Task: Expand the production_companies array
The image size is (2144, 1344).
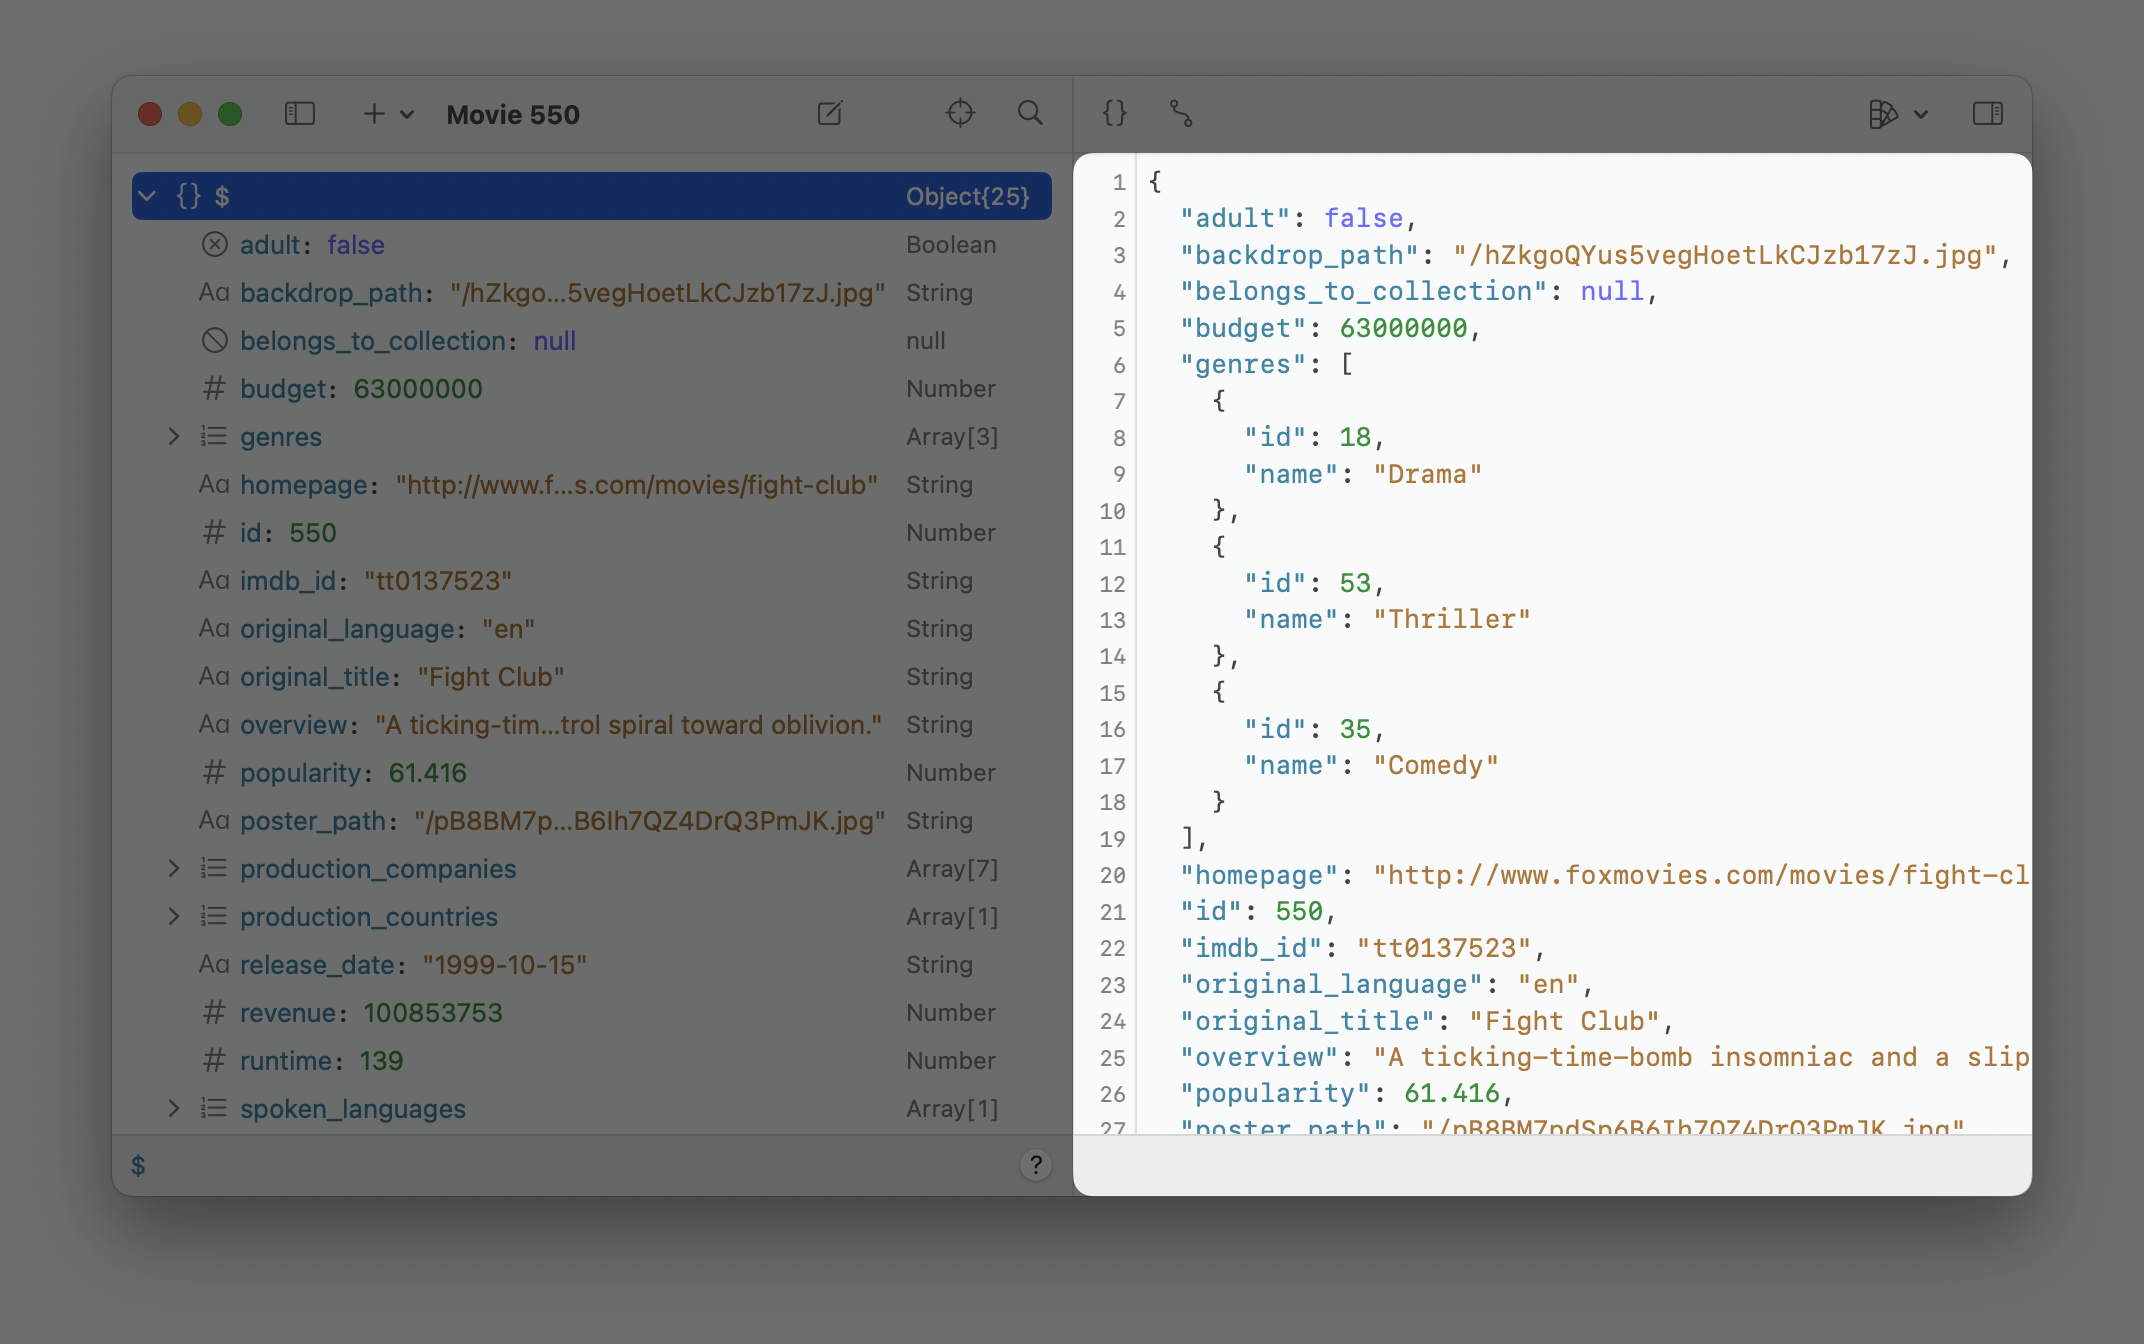Action: [175, 869]
